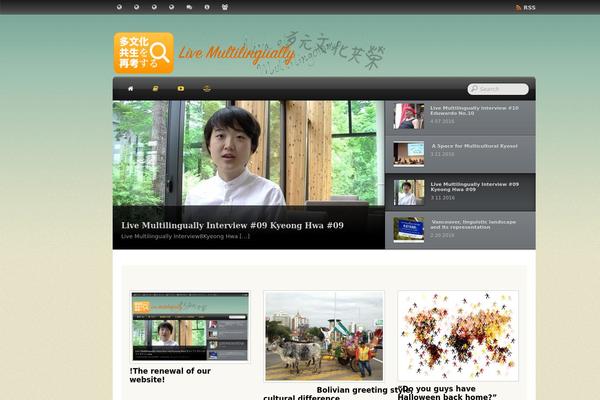The width and height of the screenshot is (600, 400).
Task: Click the orange RSS feed icon
Action: click(518, 7)
